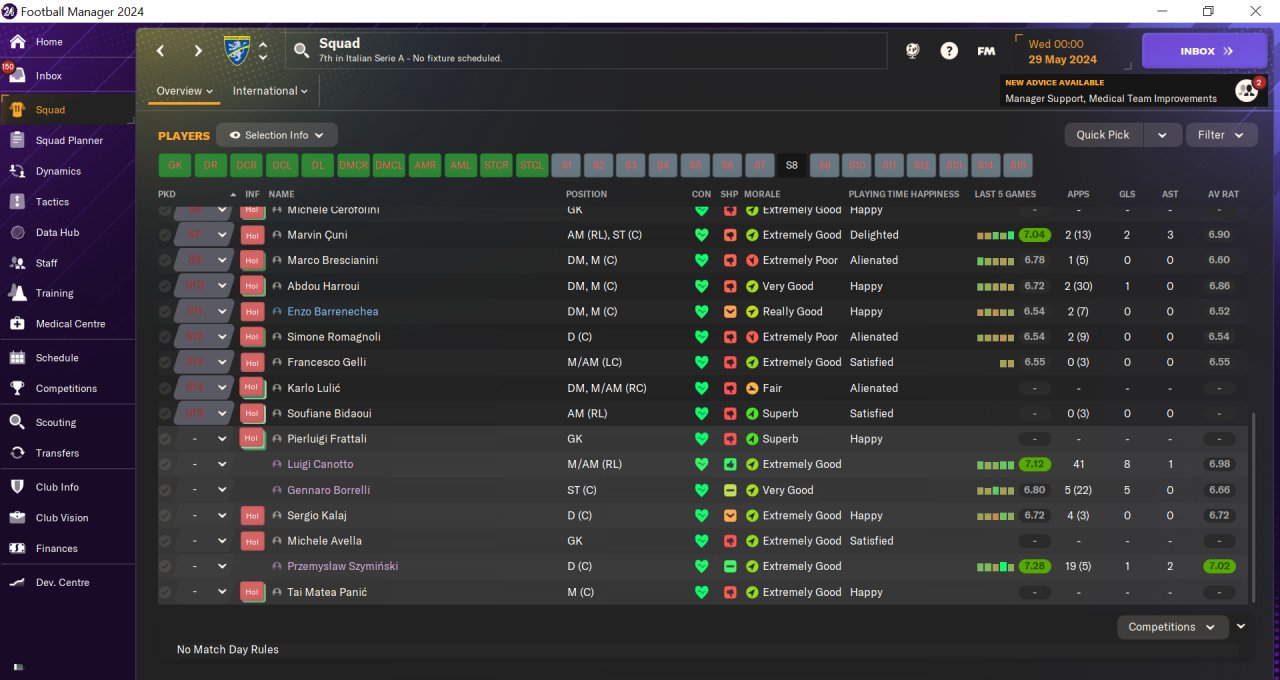Expand the Competitions dropdown

(x=1172, y=627)
